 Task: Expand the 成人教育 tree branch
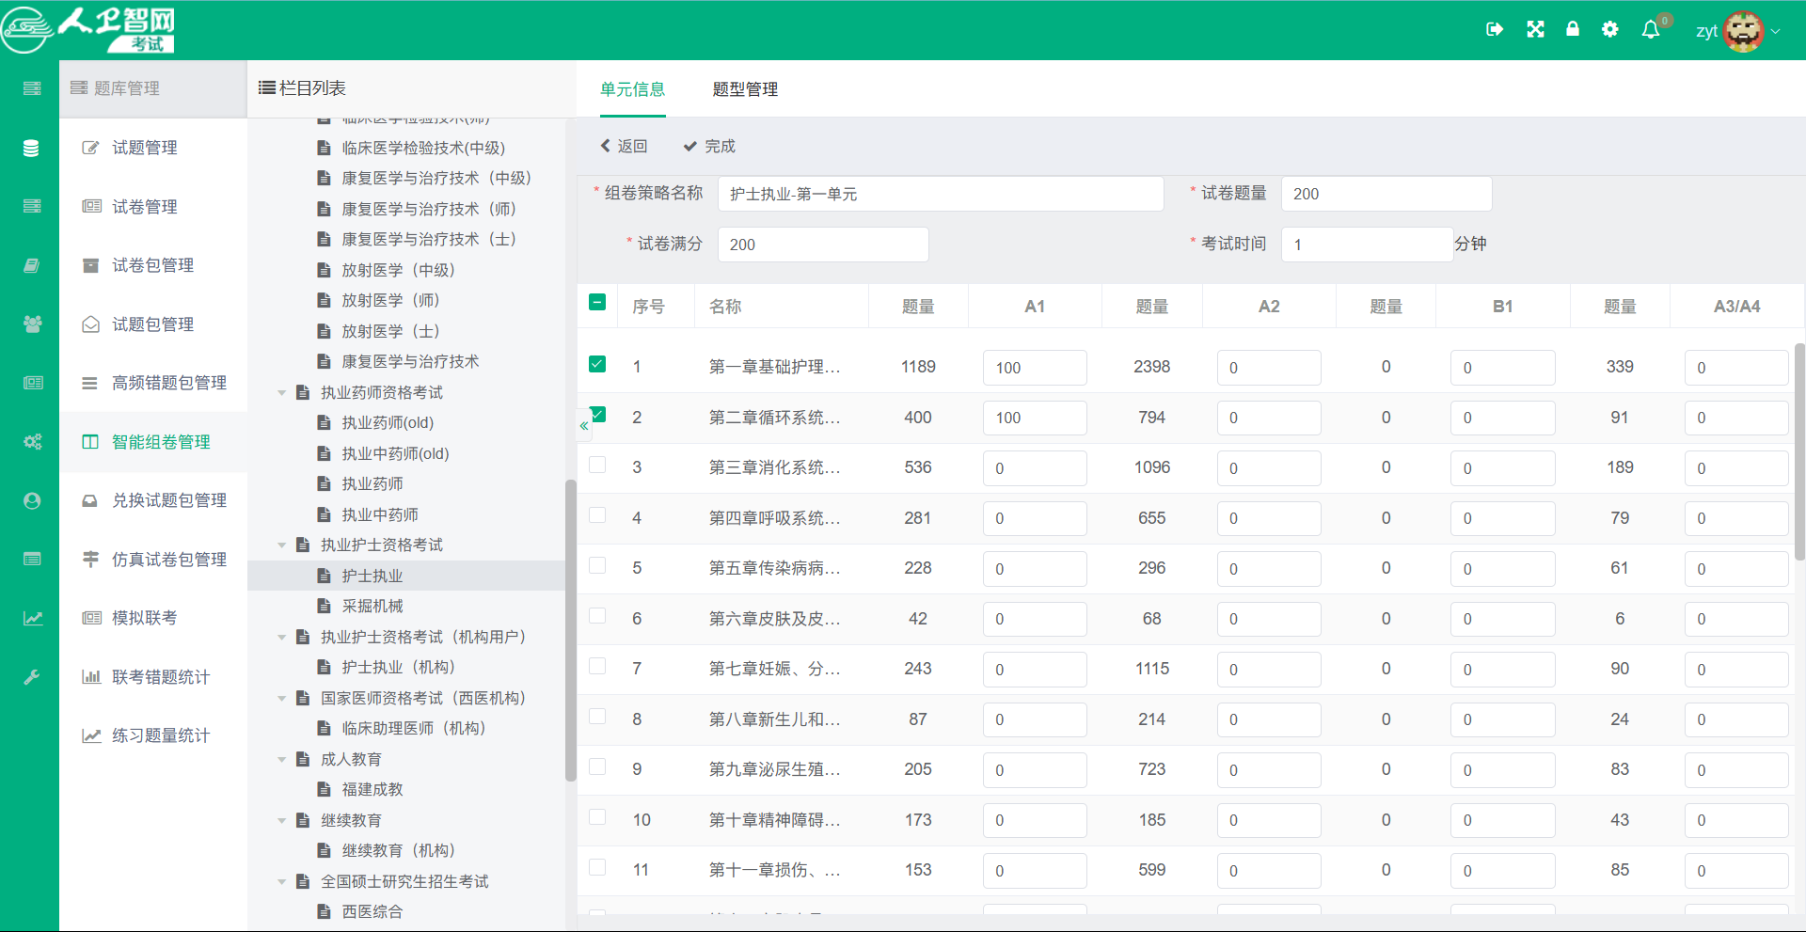(x=281, y=759)
